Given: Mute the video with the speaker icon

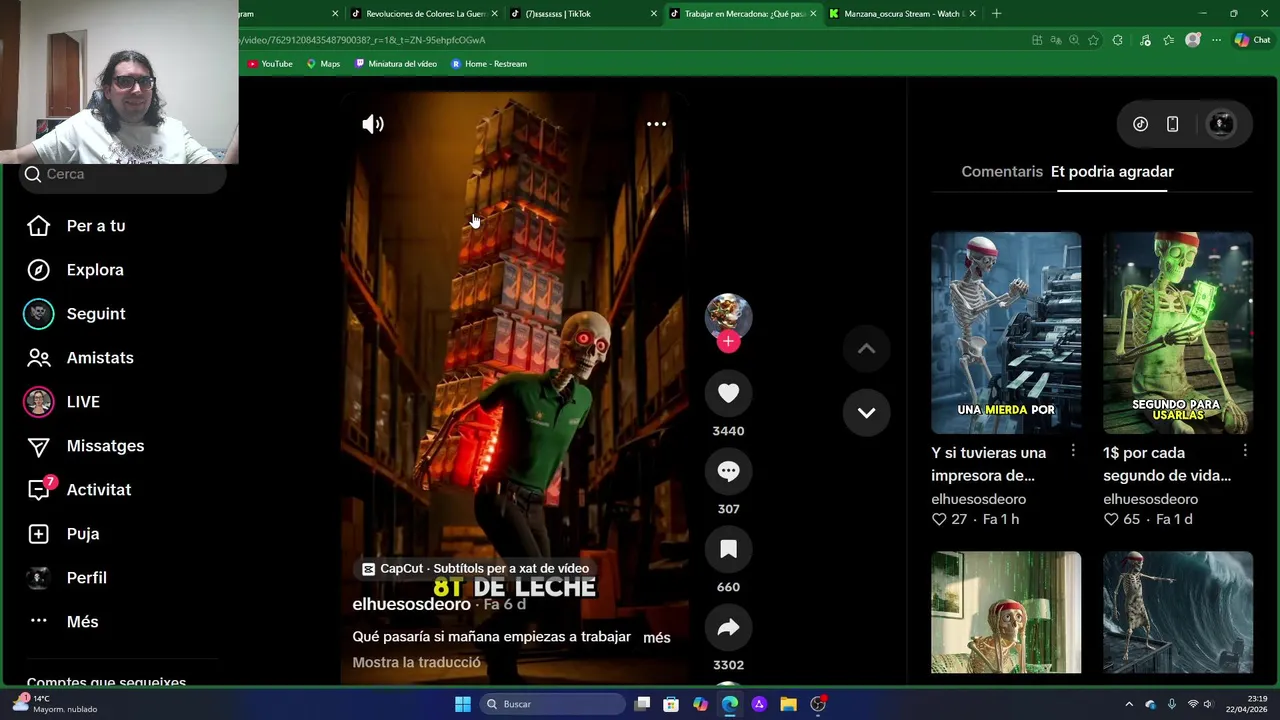Looking at the screenshot, I should (373, 124).
